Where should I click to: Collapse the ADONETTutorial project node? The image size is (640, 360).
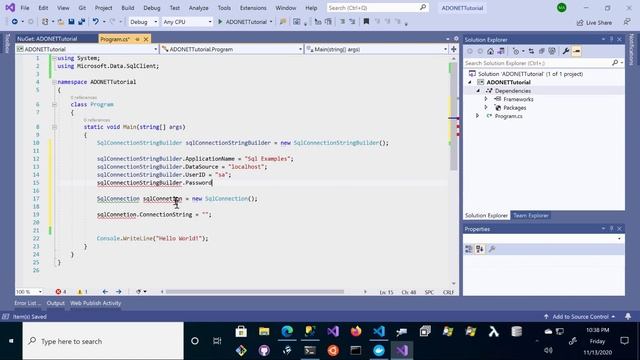pos(470,82)
